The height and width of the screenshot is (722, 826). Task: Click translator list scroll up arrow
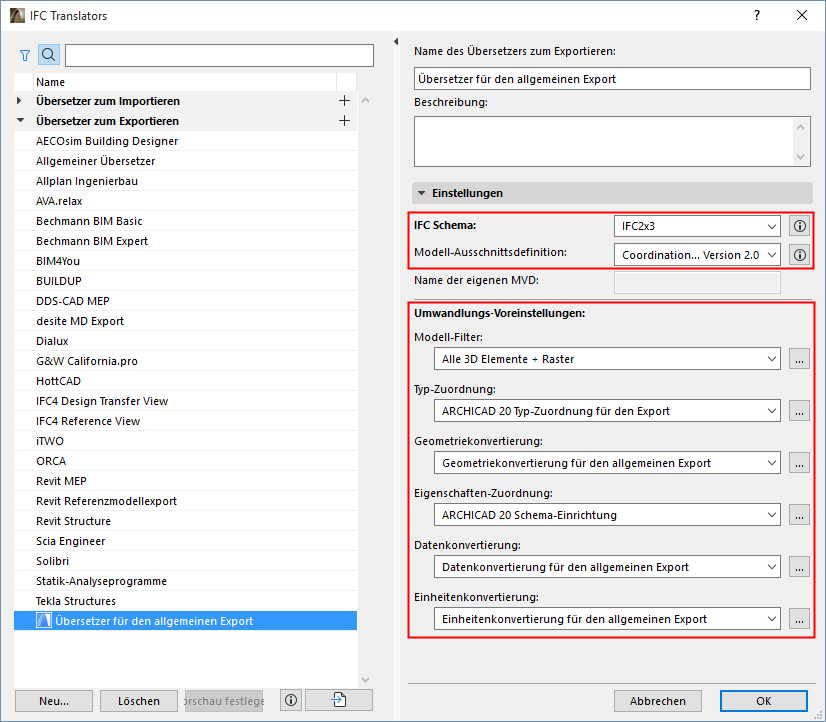366,100
